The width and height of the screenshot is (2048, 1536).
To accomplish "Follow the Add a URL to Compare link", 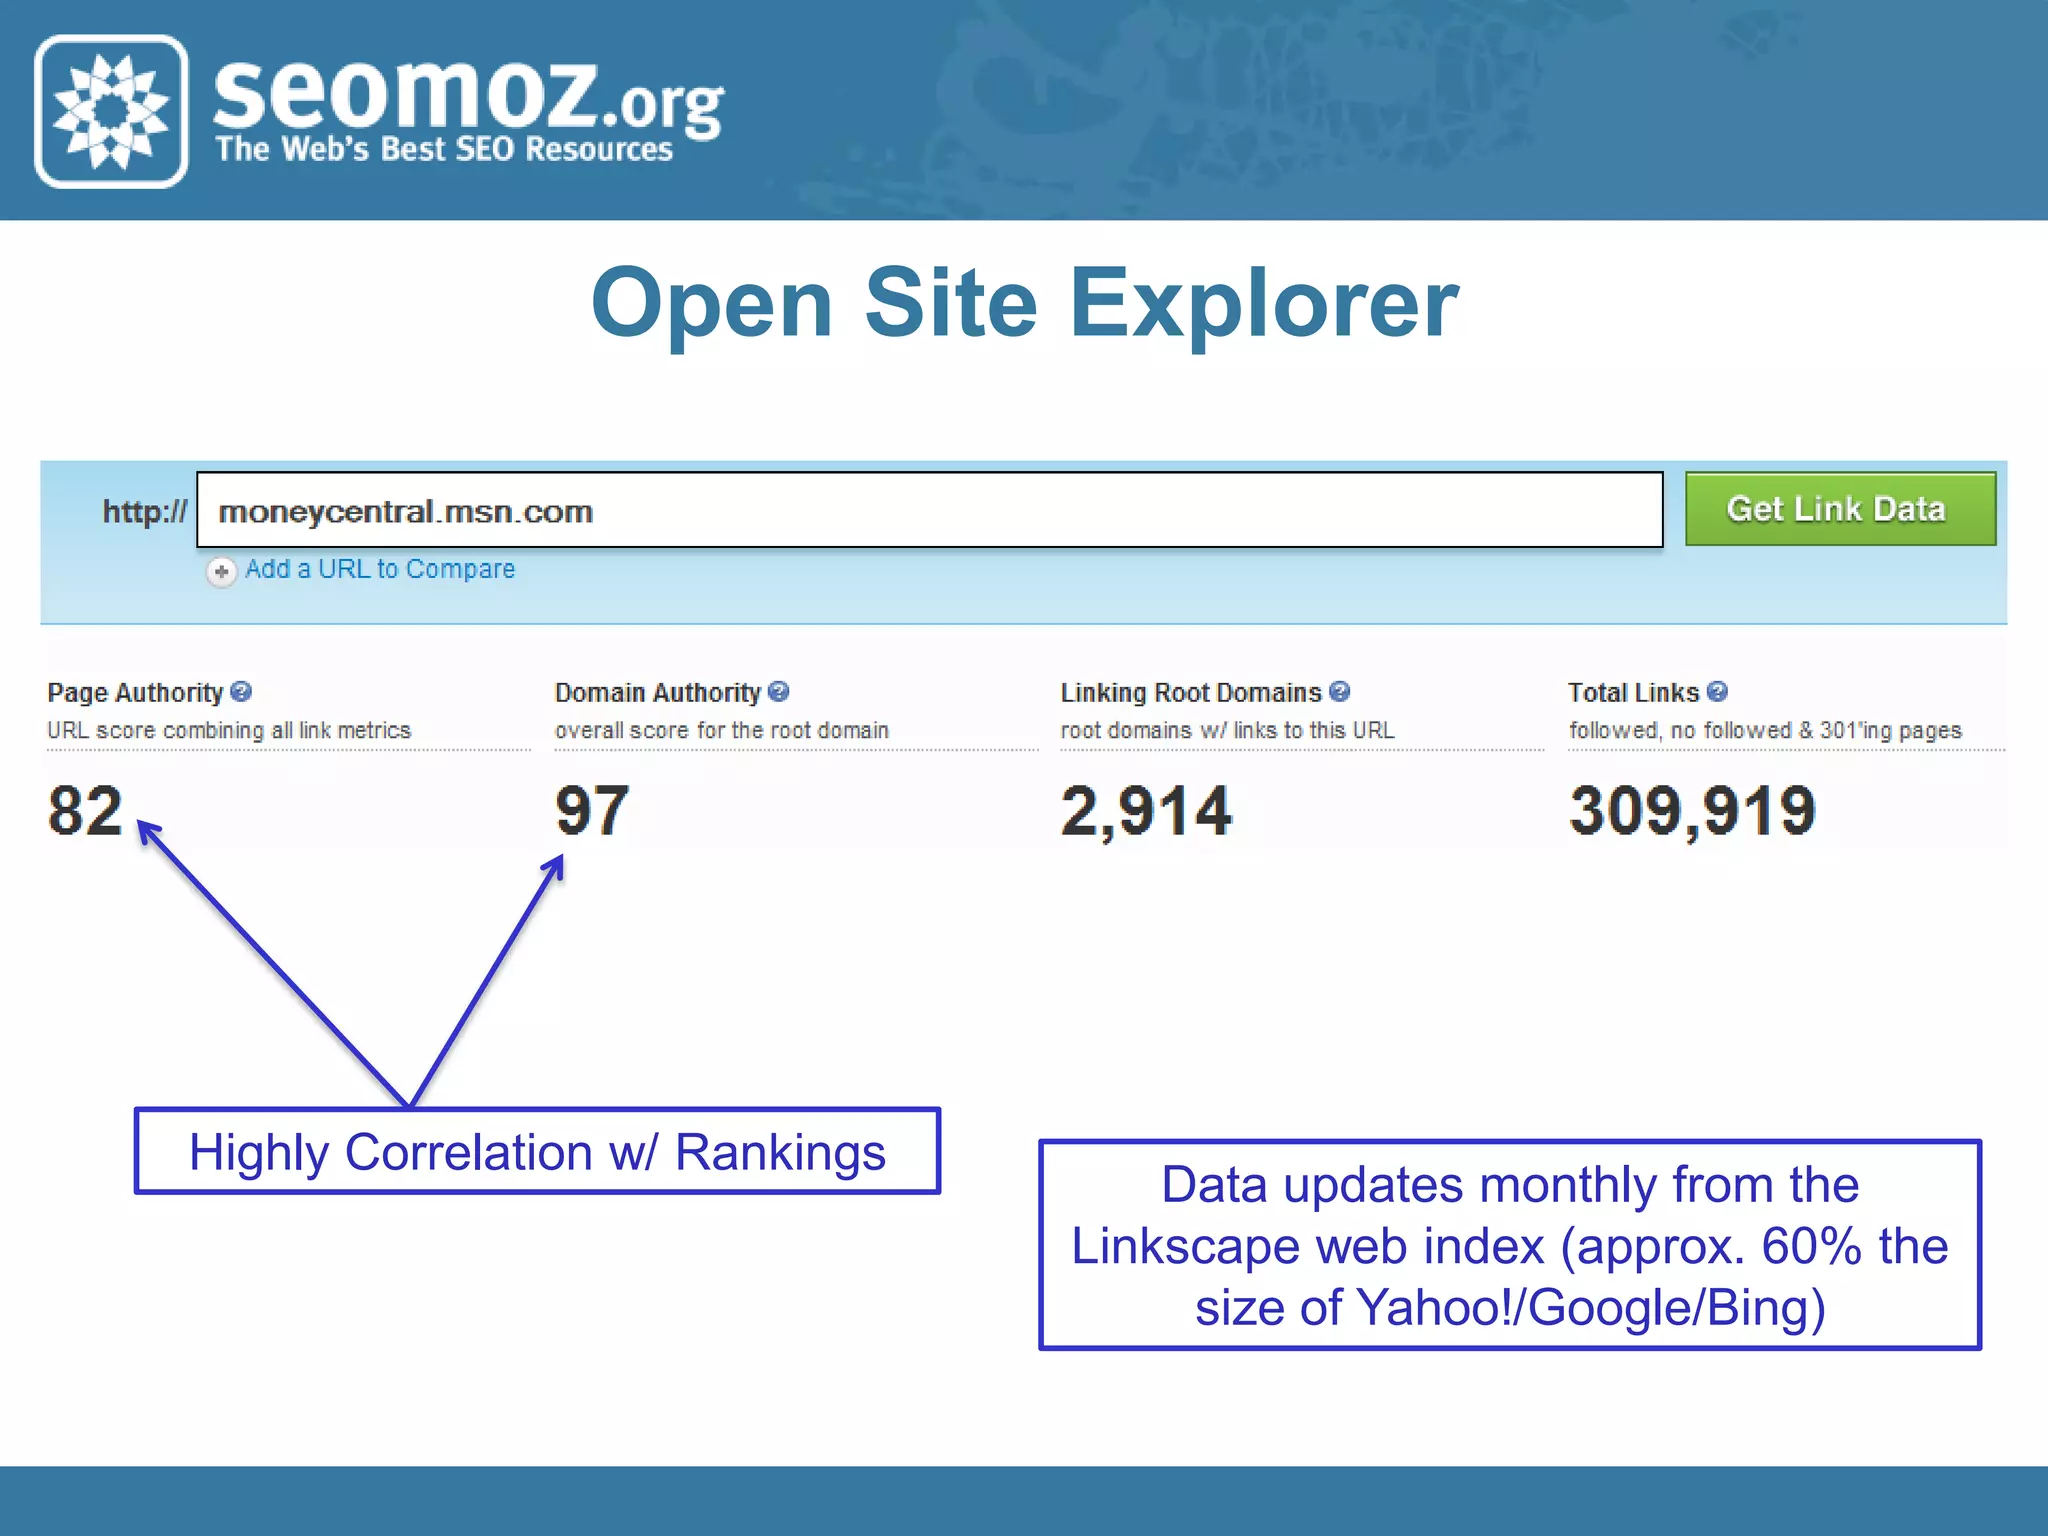I will [x=380, y=569].
